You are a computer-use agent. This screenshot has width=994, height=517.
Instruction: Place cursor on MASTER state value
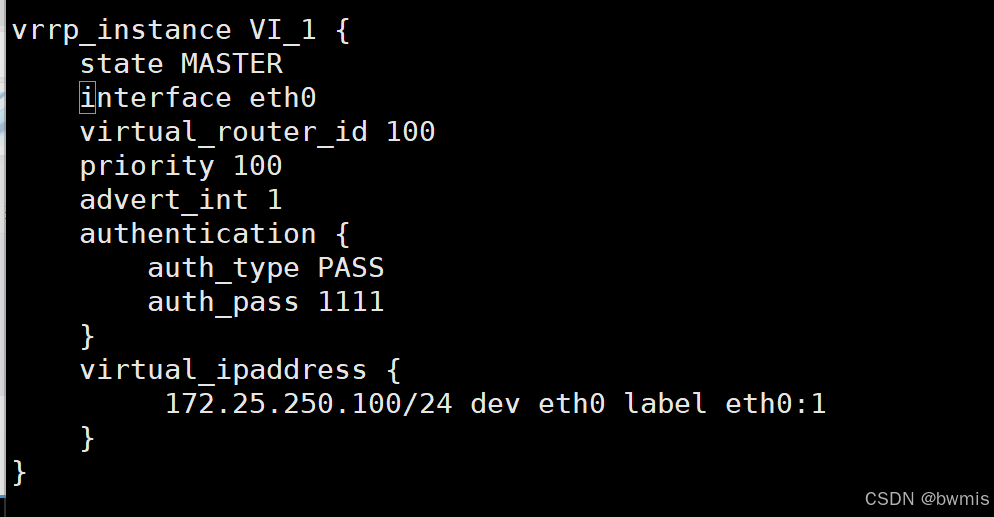click(231, 64)
